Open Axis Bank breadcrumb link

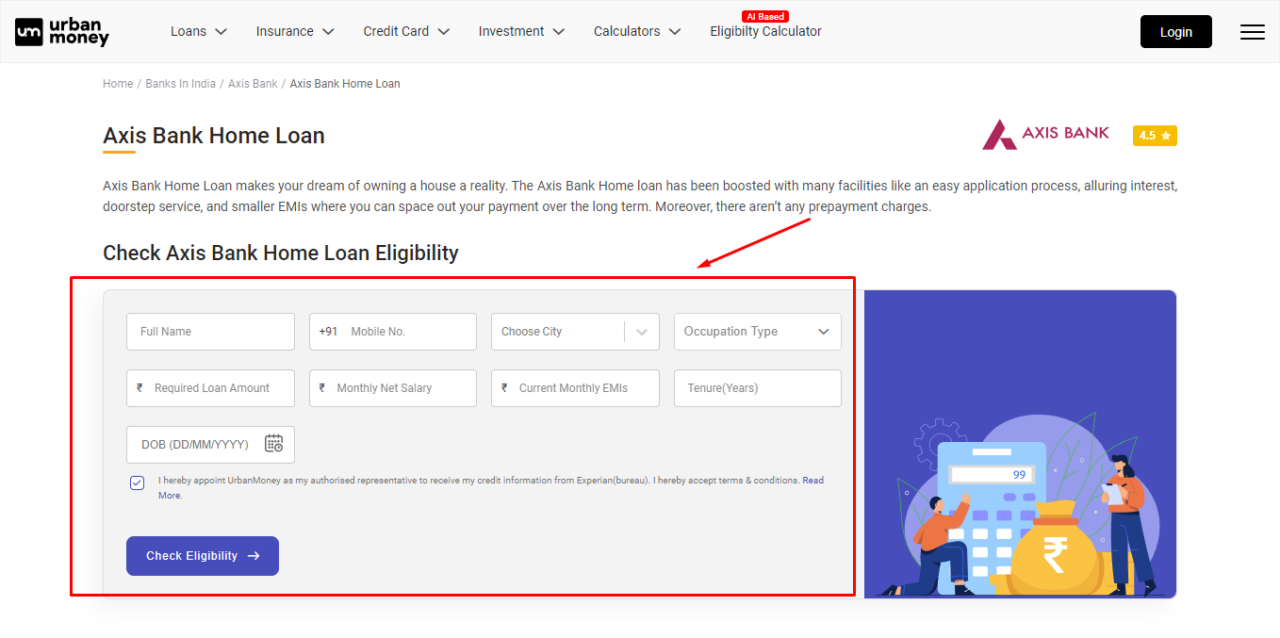253,84
